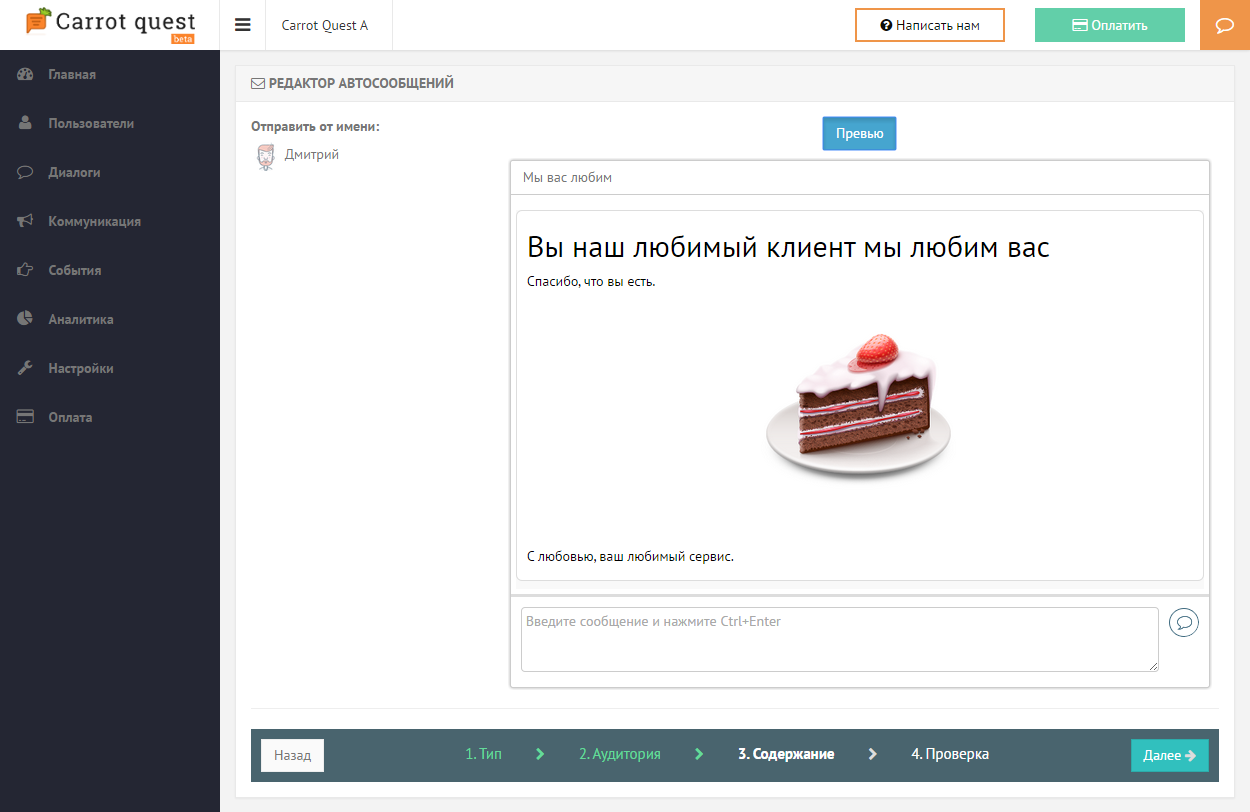Click chevron between Содержание and Проверка steps

tap(872, 754)
